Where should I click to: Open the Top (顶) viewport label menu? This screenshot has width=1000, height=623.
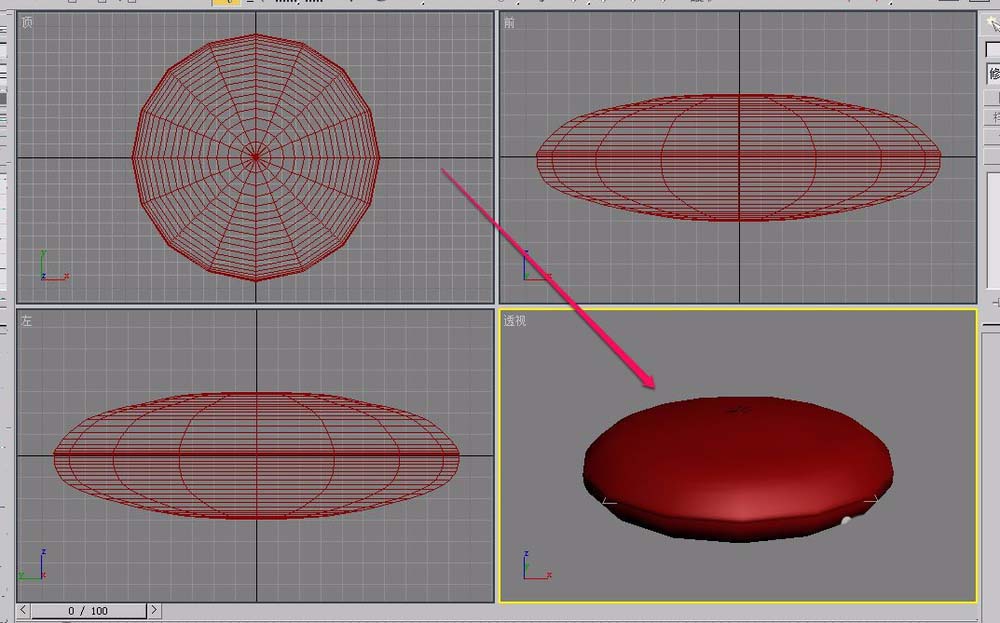click(26, 21)
